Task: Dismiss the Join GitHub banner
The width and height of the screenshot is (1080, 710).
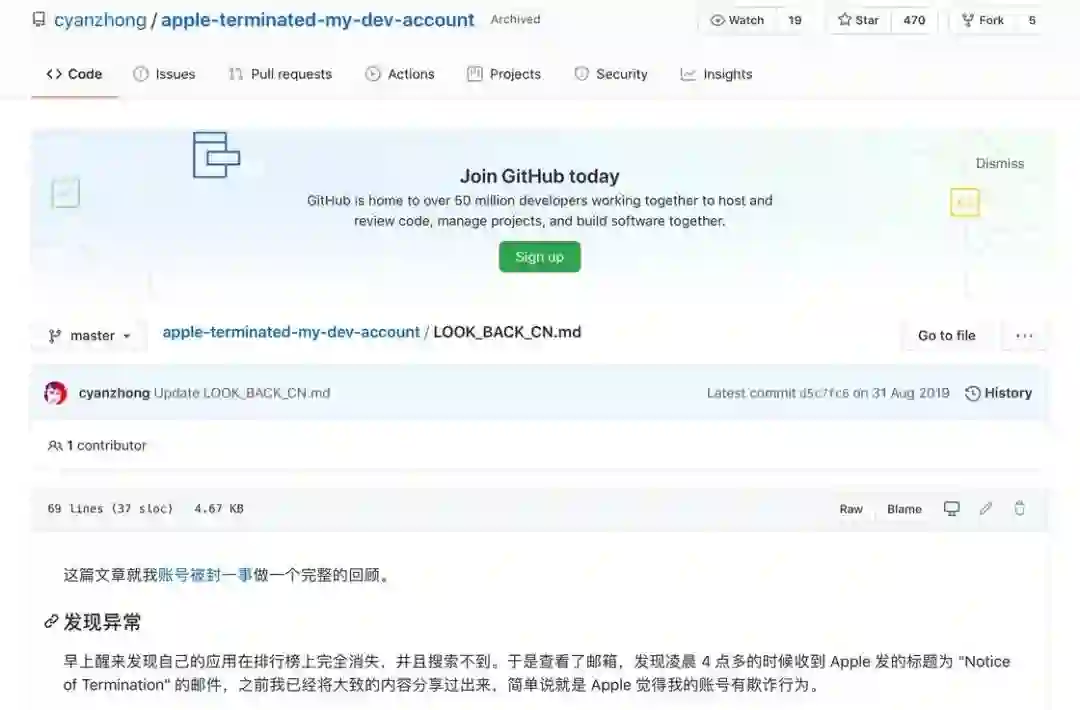Action: (999, 164)
